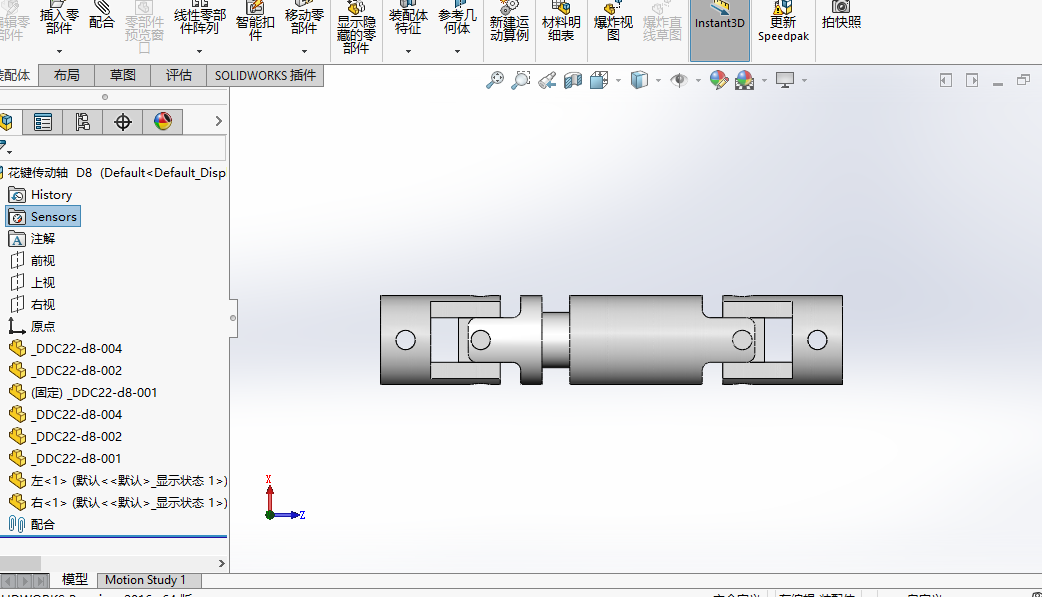This screenshot has width=1042, height=597.
Task: Click the 拍快照 (Take Snapshot) tool
Action: click(x=841, y=16)
